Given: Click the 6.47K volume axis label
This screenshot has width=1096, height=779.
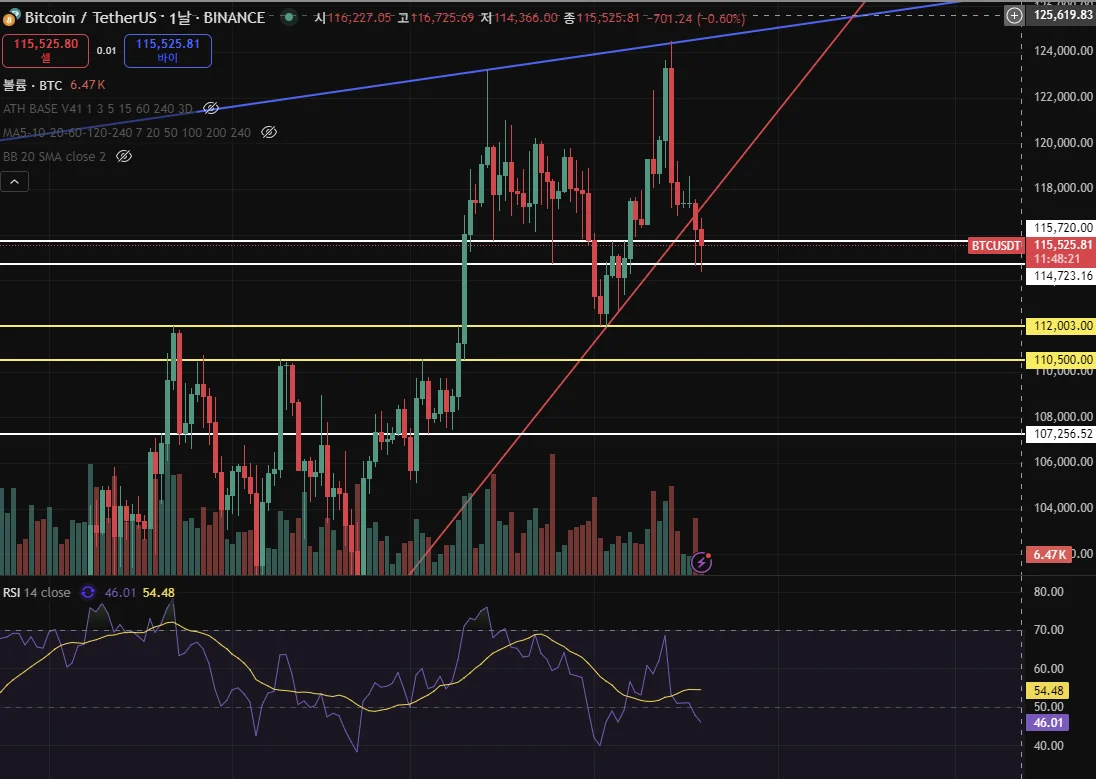Looking at the screenshot, I should [1048, 555].
